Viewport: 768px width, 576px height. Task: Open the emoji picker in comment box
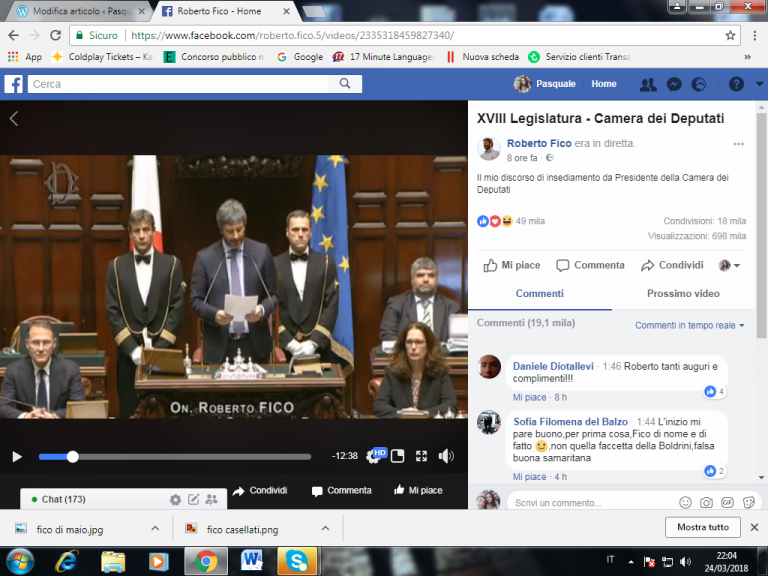685,502
